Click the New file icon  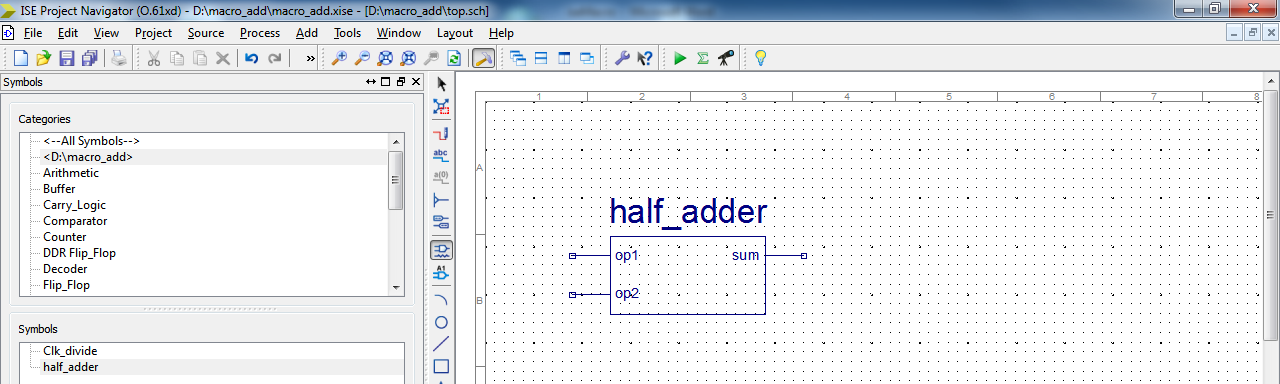pos(20,58)
